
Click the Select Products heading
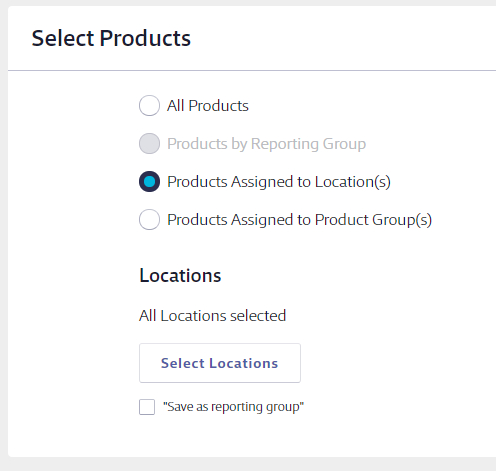pos(111,38)
